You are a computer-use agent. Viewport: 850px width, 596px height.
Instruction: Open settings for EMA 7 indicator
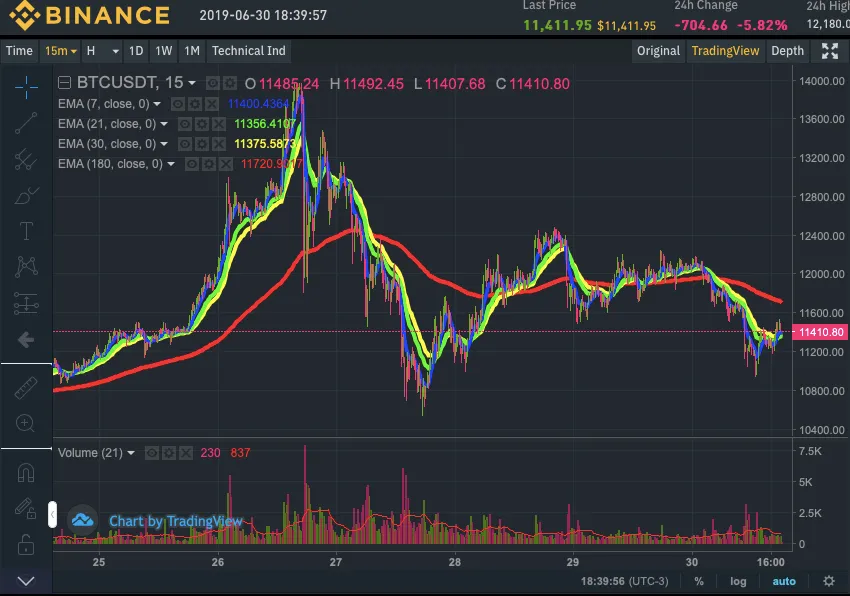[195, 104]
